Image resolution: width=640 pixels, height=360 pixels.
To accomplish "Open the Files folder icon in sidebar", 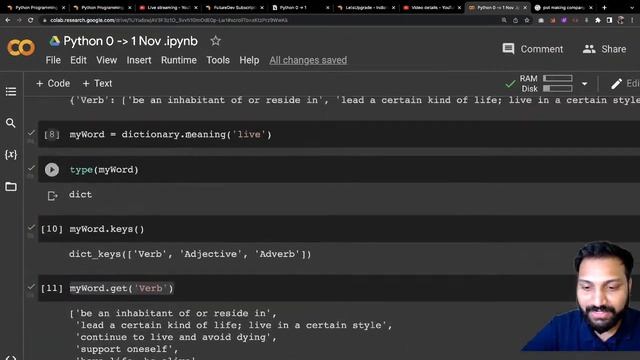I will point(11,187).
